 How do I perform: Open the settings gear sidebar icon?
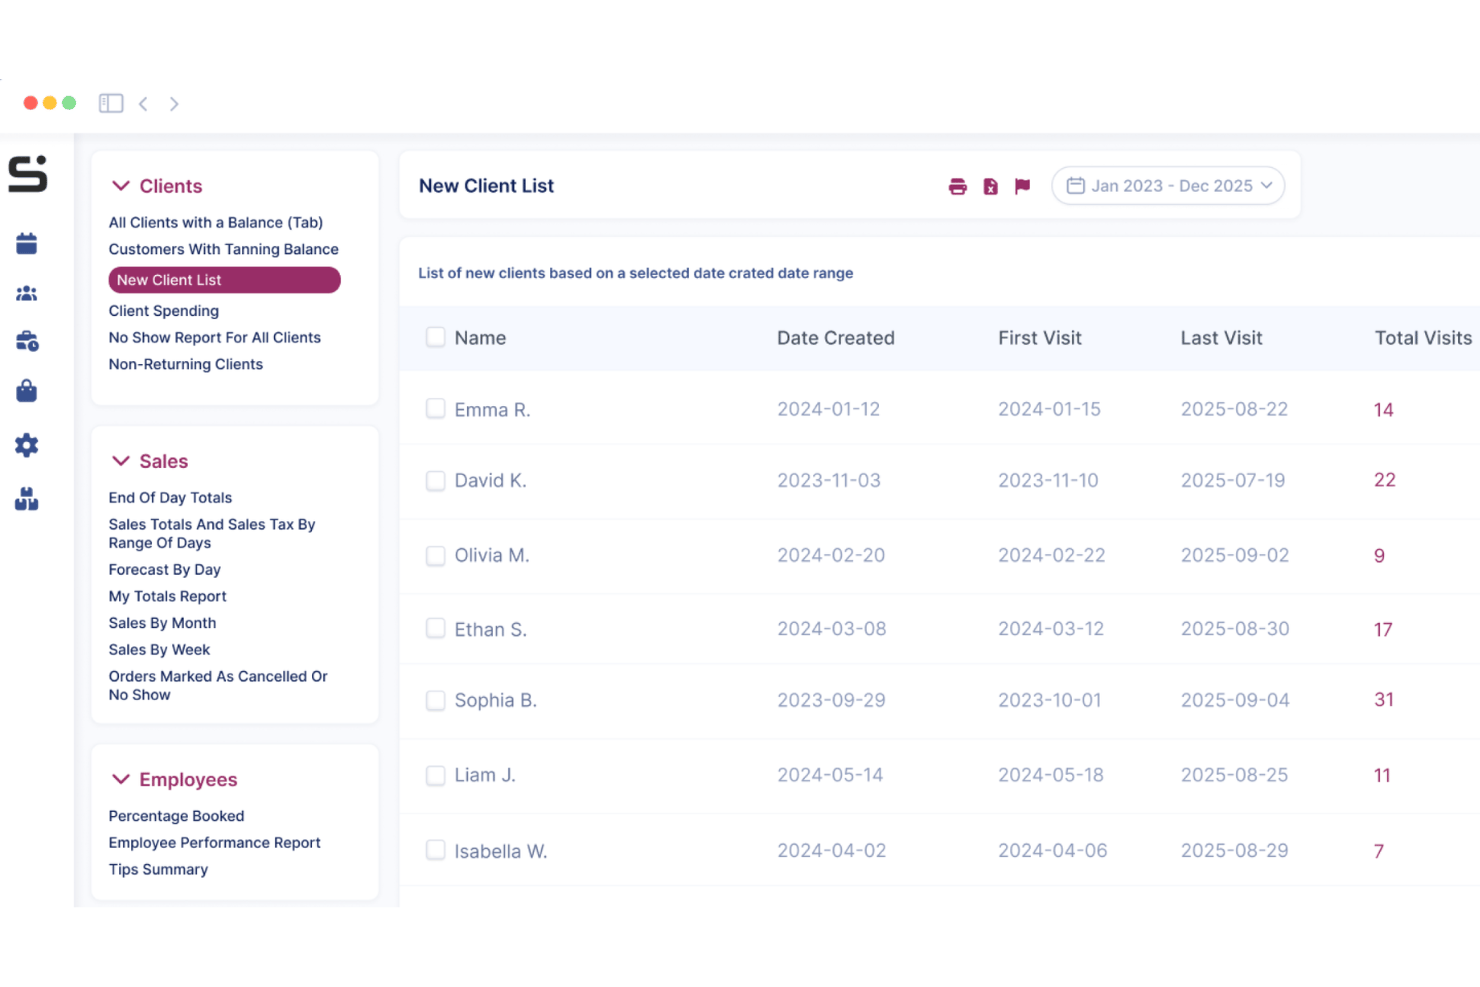[x=27, y=445]
